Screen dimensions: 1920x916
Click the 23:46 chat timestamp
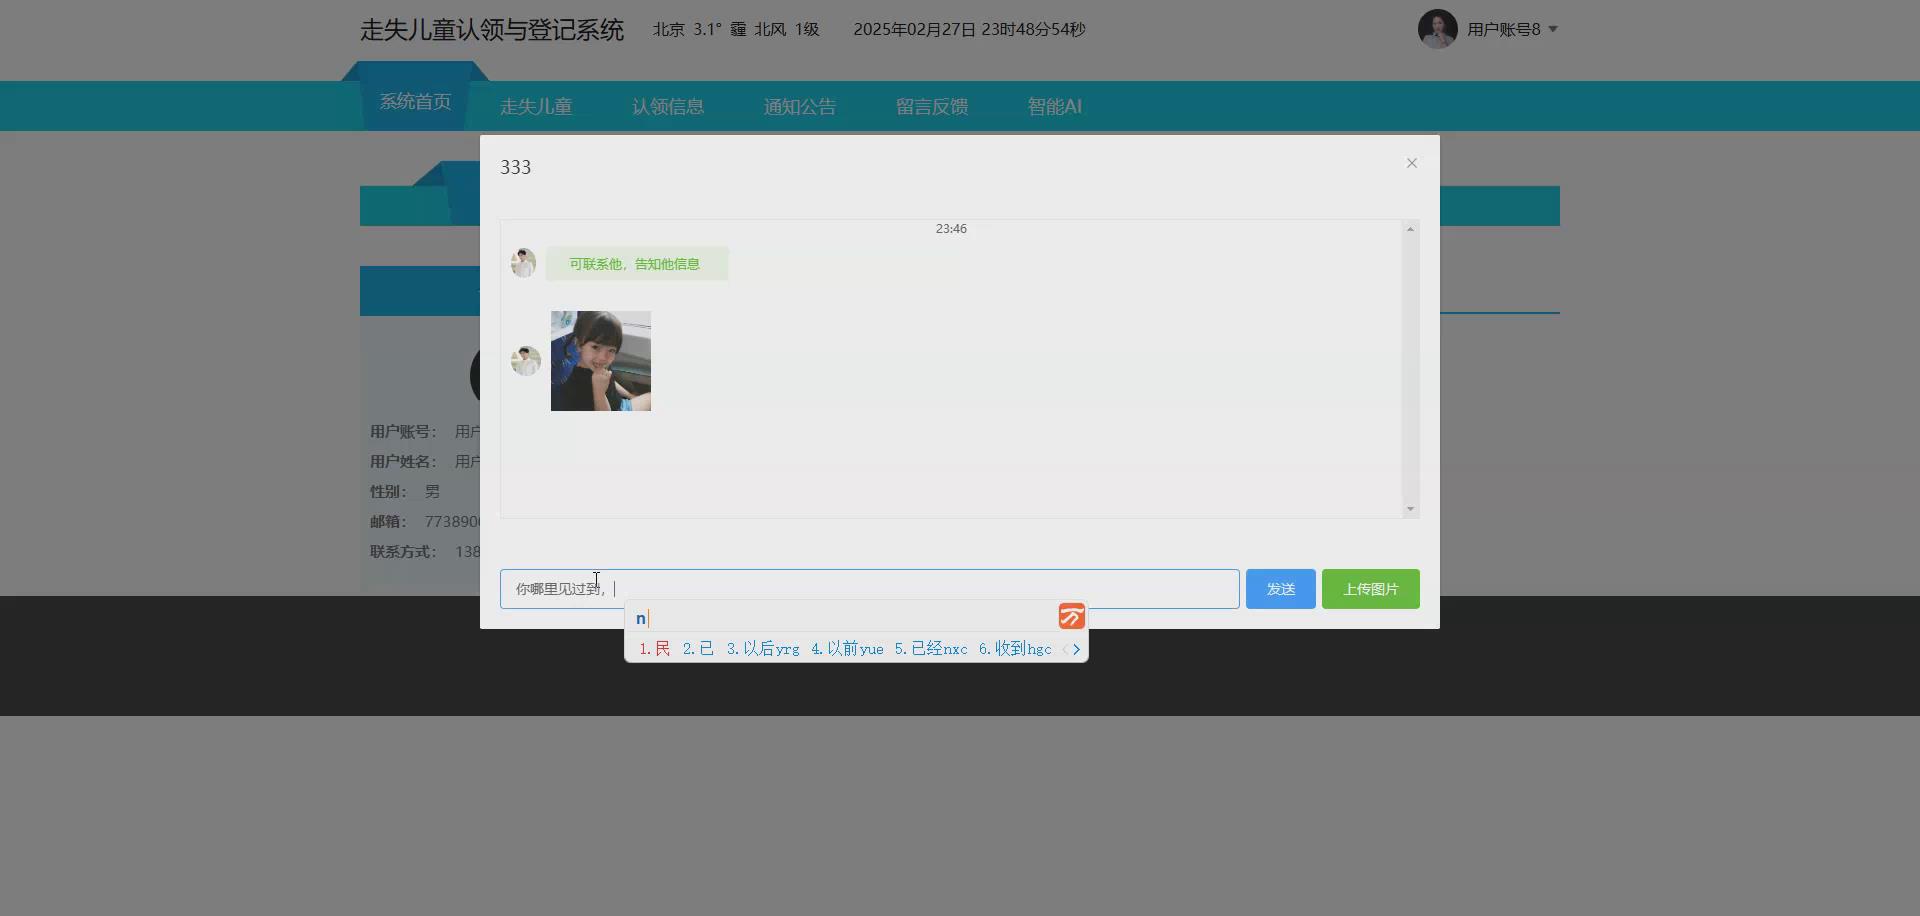(951, 229)
